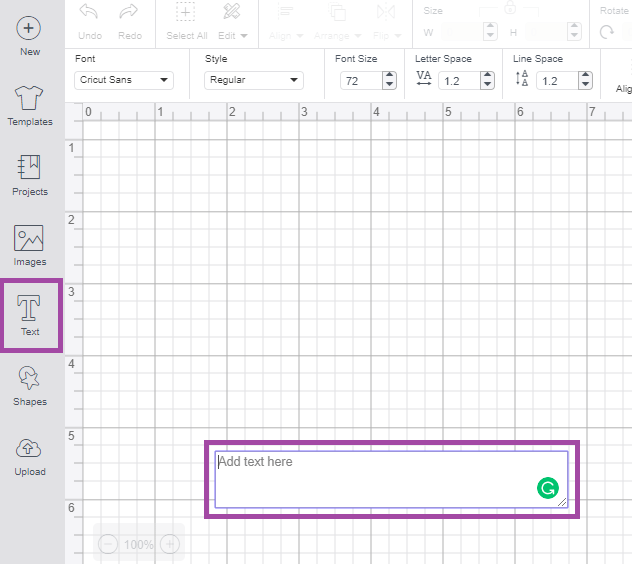Increase Font Size with the up arrow
632x564 pixels.
click(389, 76)
